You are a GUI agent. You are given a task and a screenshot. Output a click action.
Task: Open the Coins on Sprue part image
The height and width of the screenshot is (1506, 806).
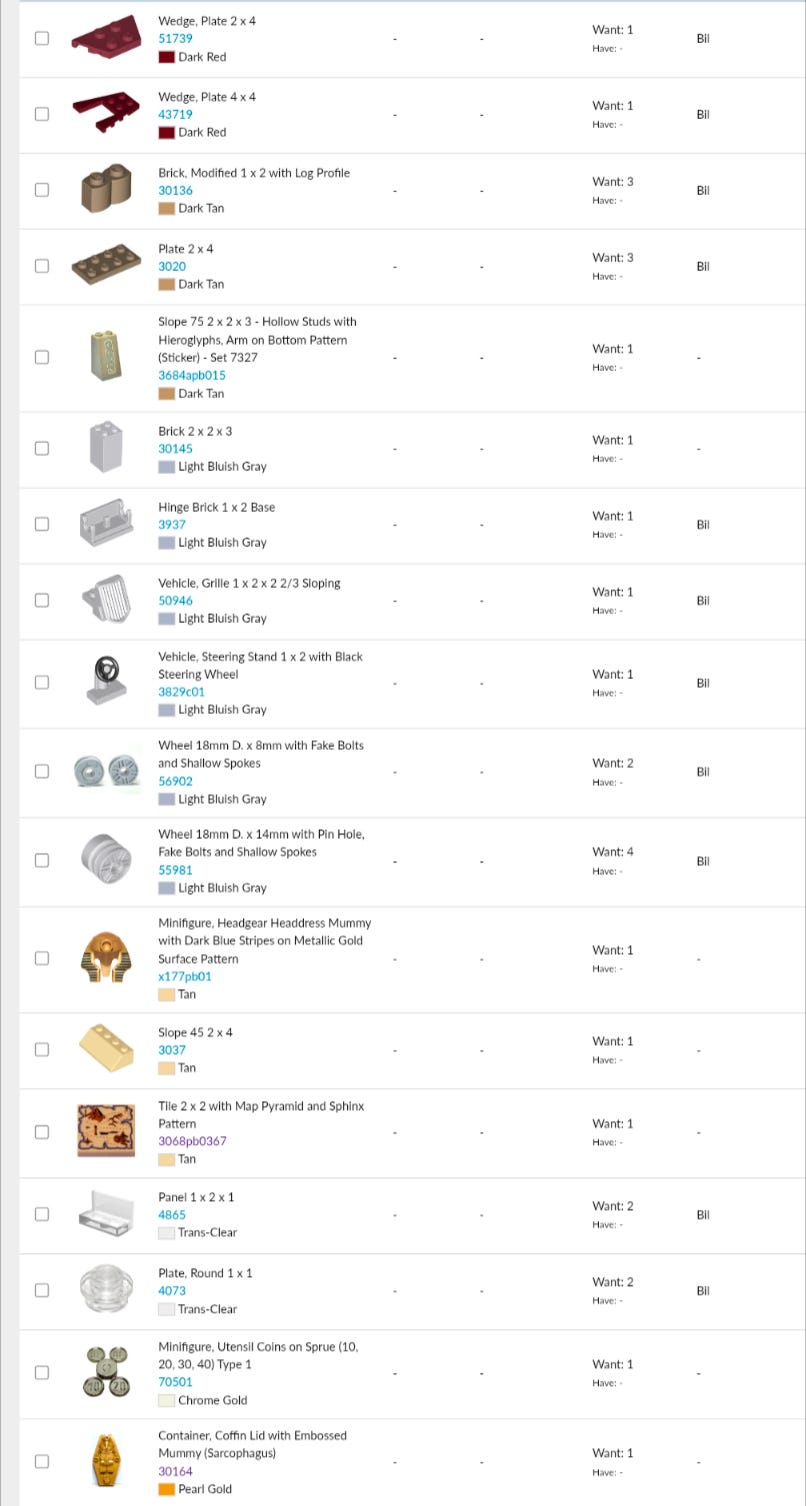pyautogui.click(x=106, y=1372)
